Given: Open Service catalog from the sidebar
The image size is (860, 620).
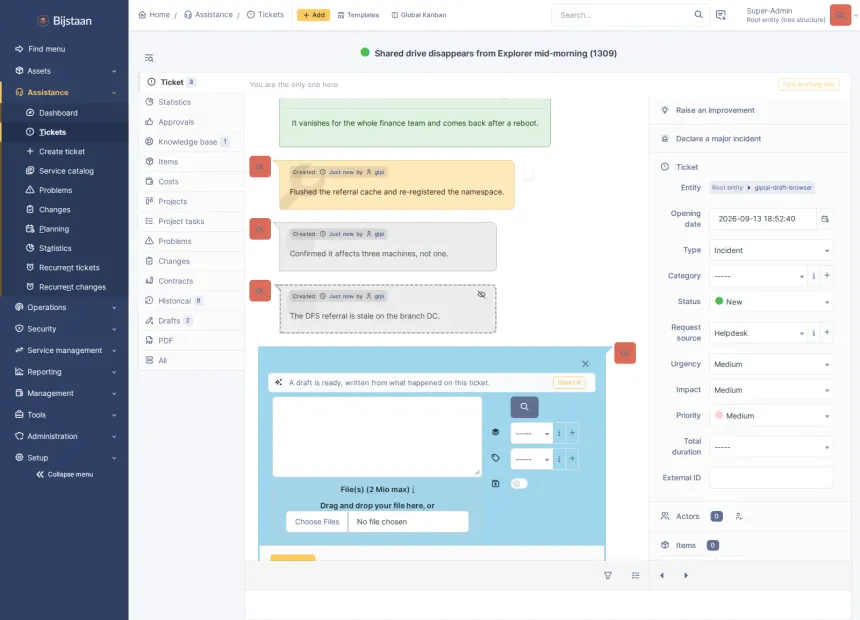Looking at the screenshot, I should tap(65, 171).
